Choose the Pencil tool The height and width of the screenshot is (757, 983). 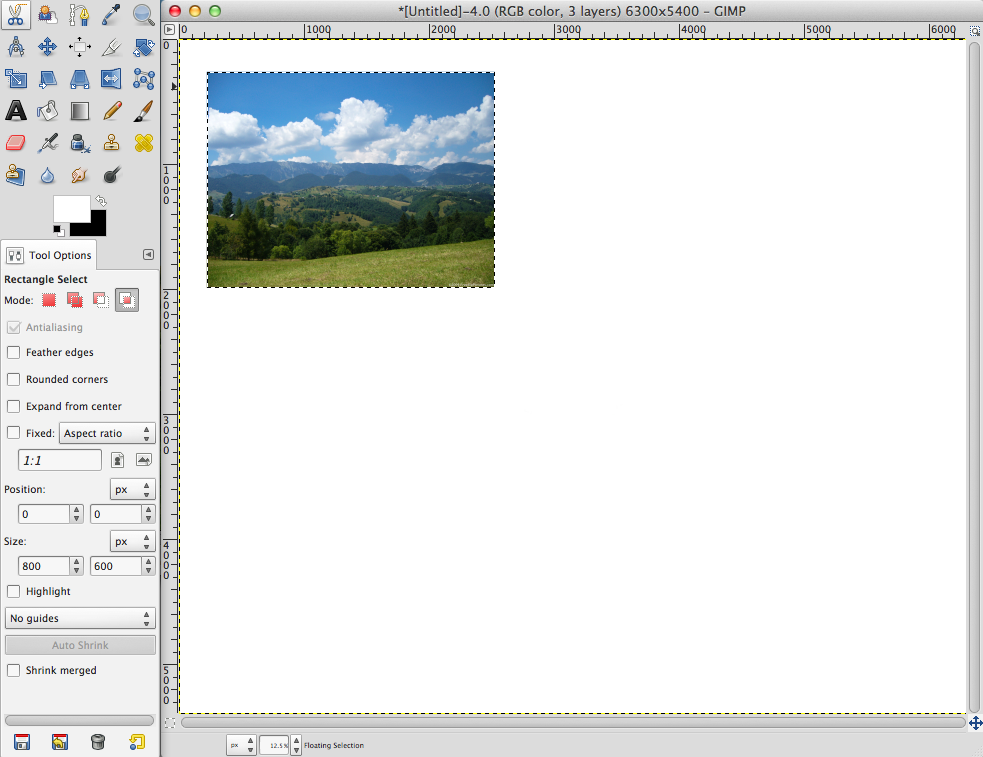[x=112, y=111]
